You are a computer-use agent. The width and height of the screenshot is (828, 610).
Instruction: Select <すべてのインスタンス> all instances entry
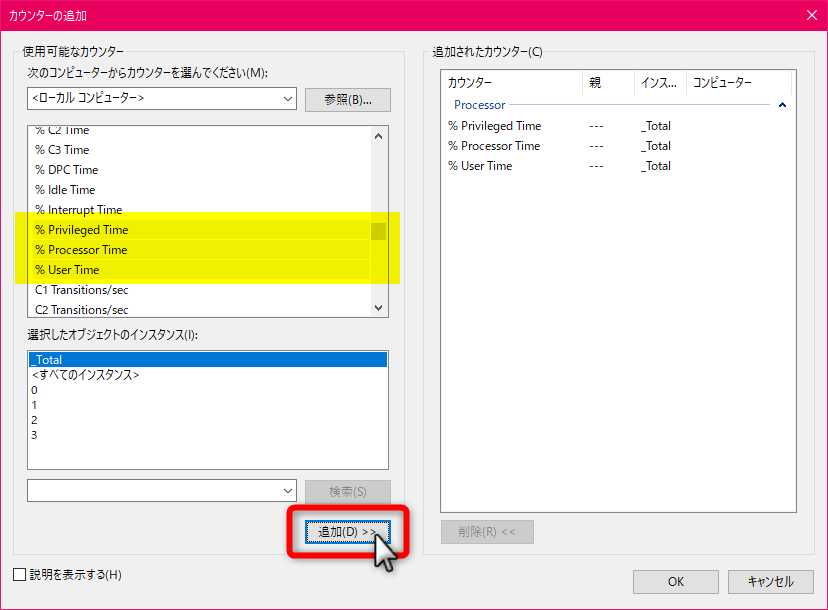pyautogui.click(x=208, y=375)
